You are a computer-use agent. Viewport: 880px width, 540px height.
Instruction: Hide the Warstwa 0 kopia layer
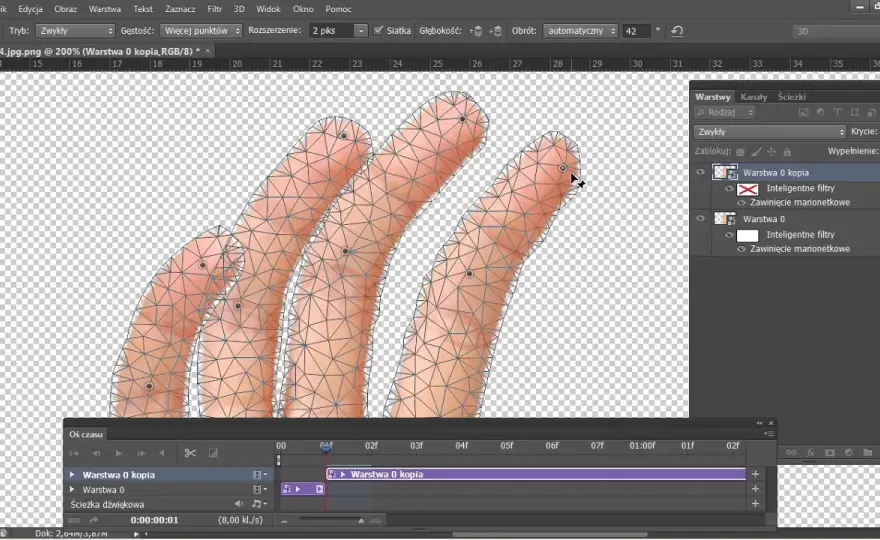[x=700, y=172]
